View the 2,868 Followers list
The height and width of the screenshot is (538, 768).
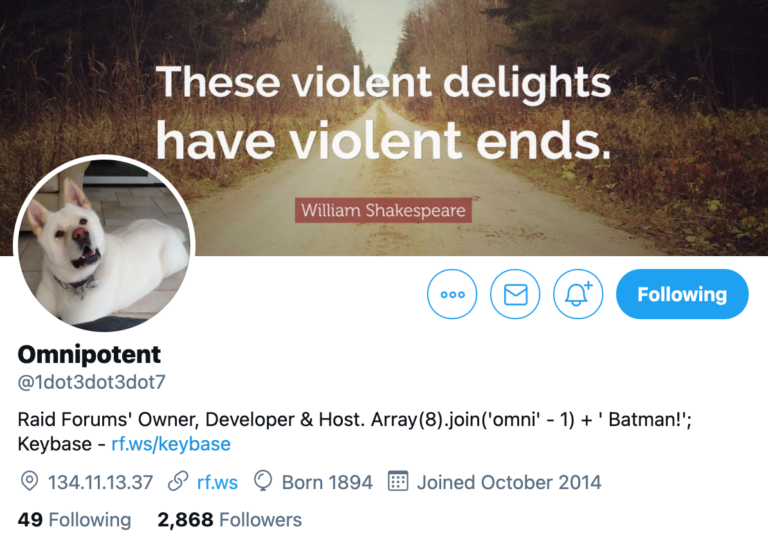pyautogui.click(x=229, y=520)
